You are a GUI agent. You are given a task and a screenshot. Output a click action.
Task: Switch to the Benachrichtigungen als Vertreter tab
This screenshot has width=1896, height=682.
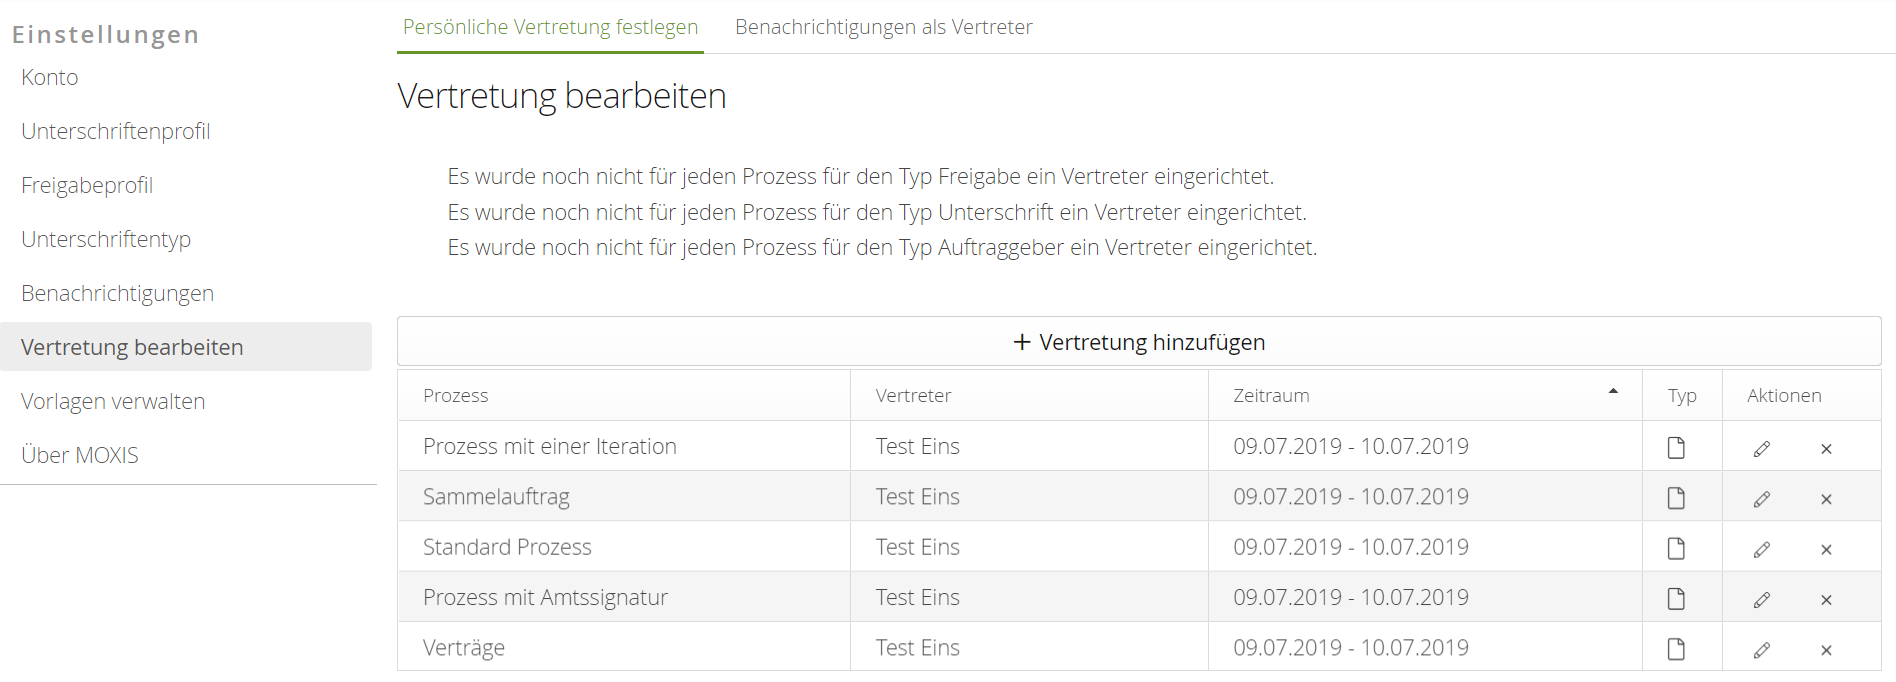tap(883, 27)
